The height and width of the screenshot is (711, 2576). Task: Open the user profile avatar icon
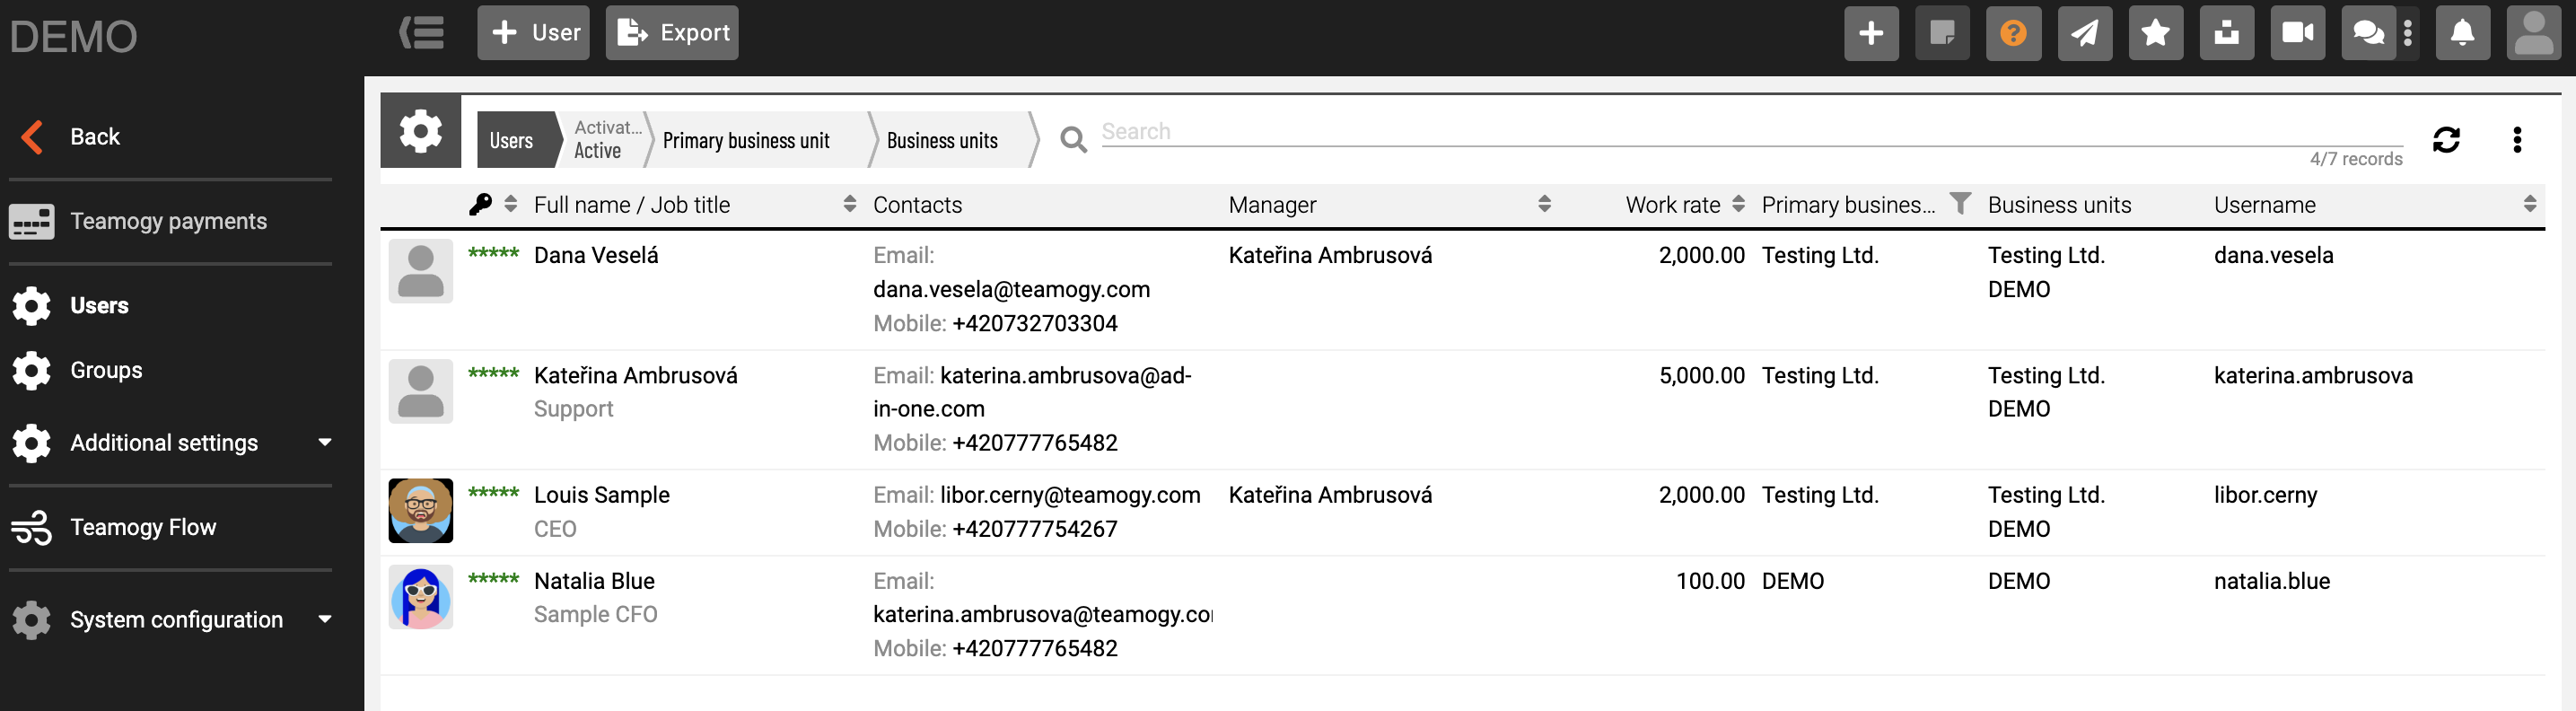click(x=2533, y=33)
